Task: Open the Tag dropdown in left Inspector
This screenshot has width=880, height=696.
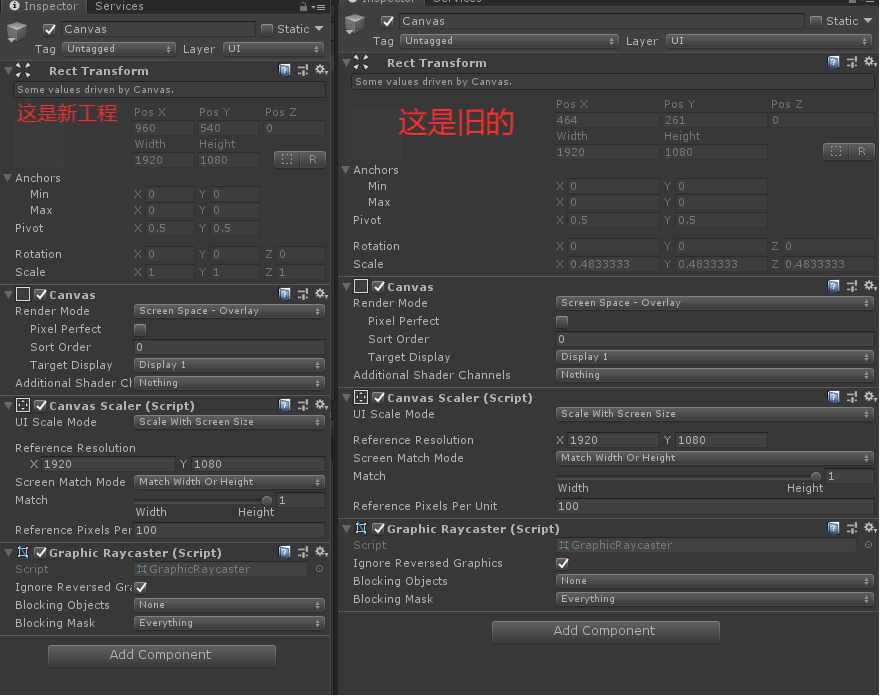Action: coord(118,49)
